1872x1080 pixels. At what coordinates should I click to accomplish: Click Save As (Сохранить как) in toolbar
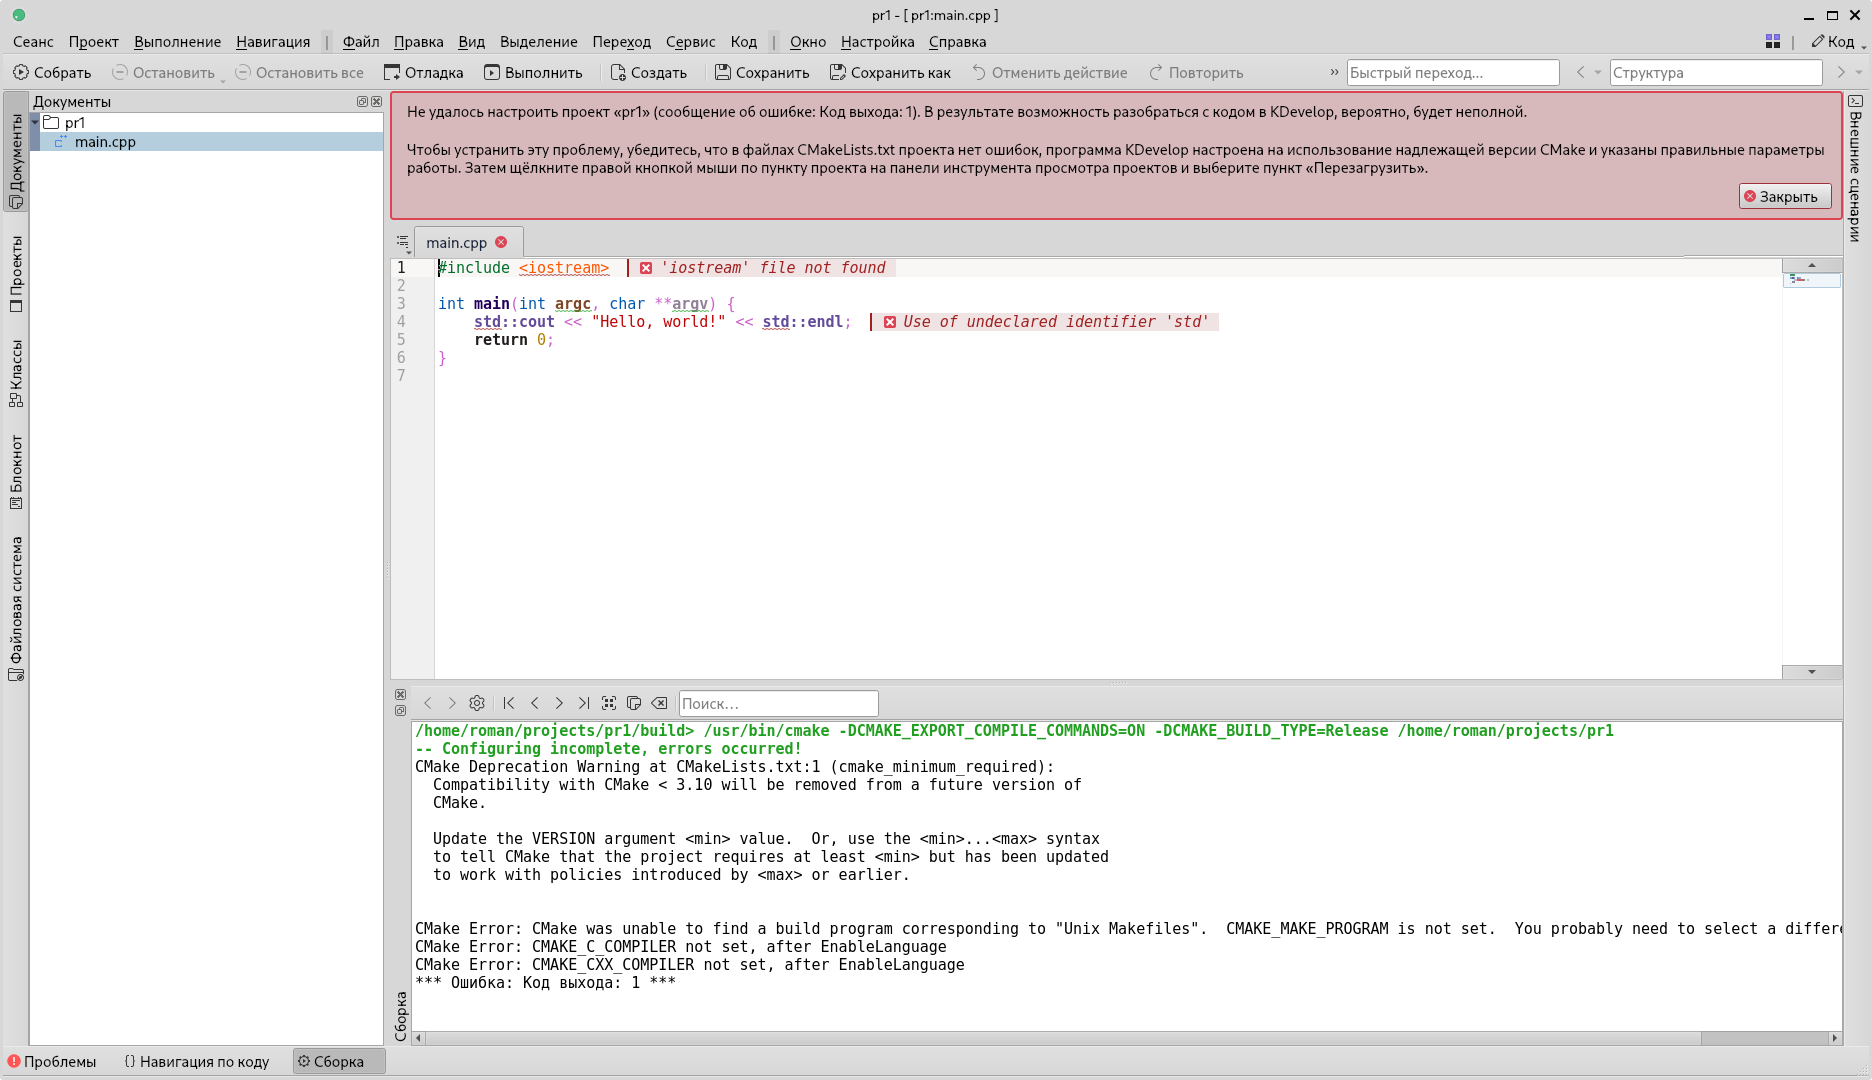890,72
